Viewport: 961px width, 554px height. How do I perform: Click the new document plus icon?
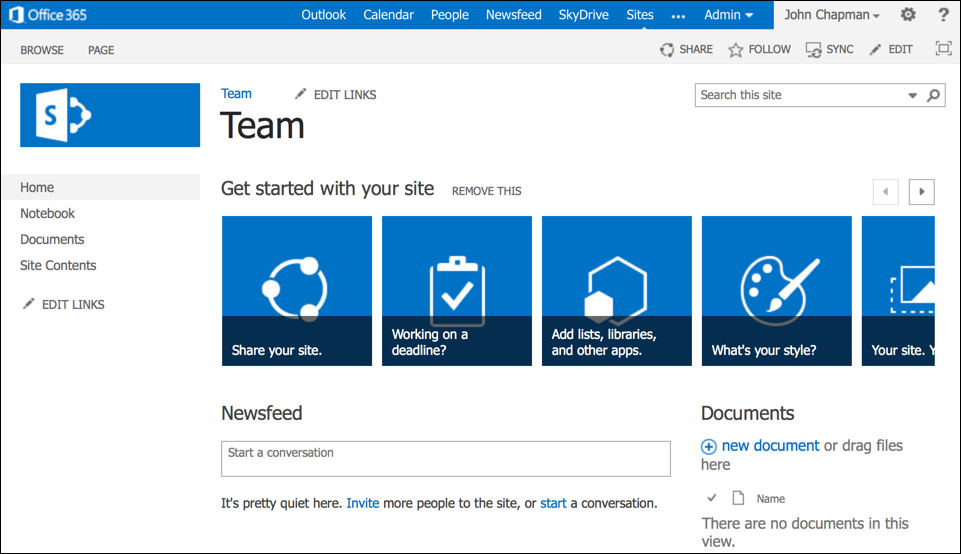[x=709, y=447]
